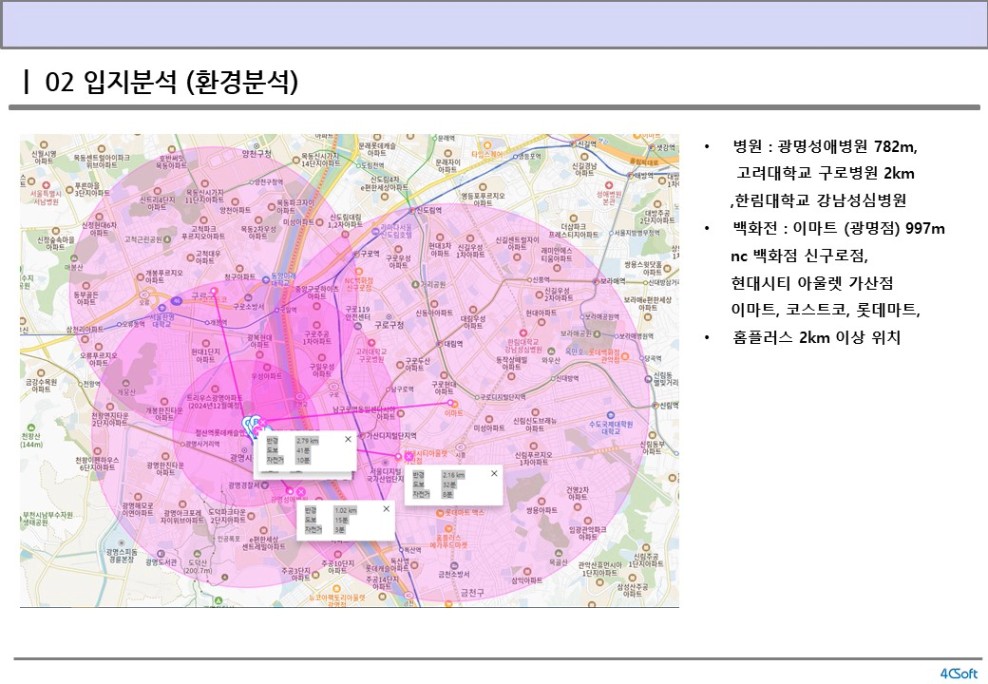
Task: Click the 거리공원 park icon
Action: coord(415,285)
